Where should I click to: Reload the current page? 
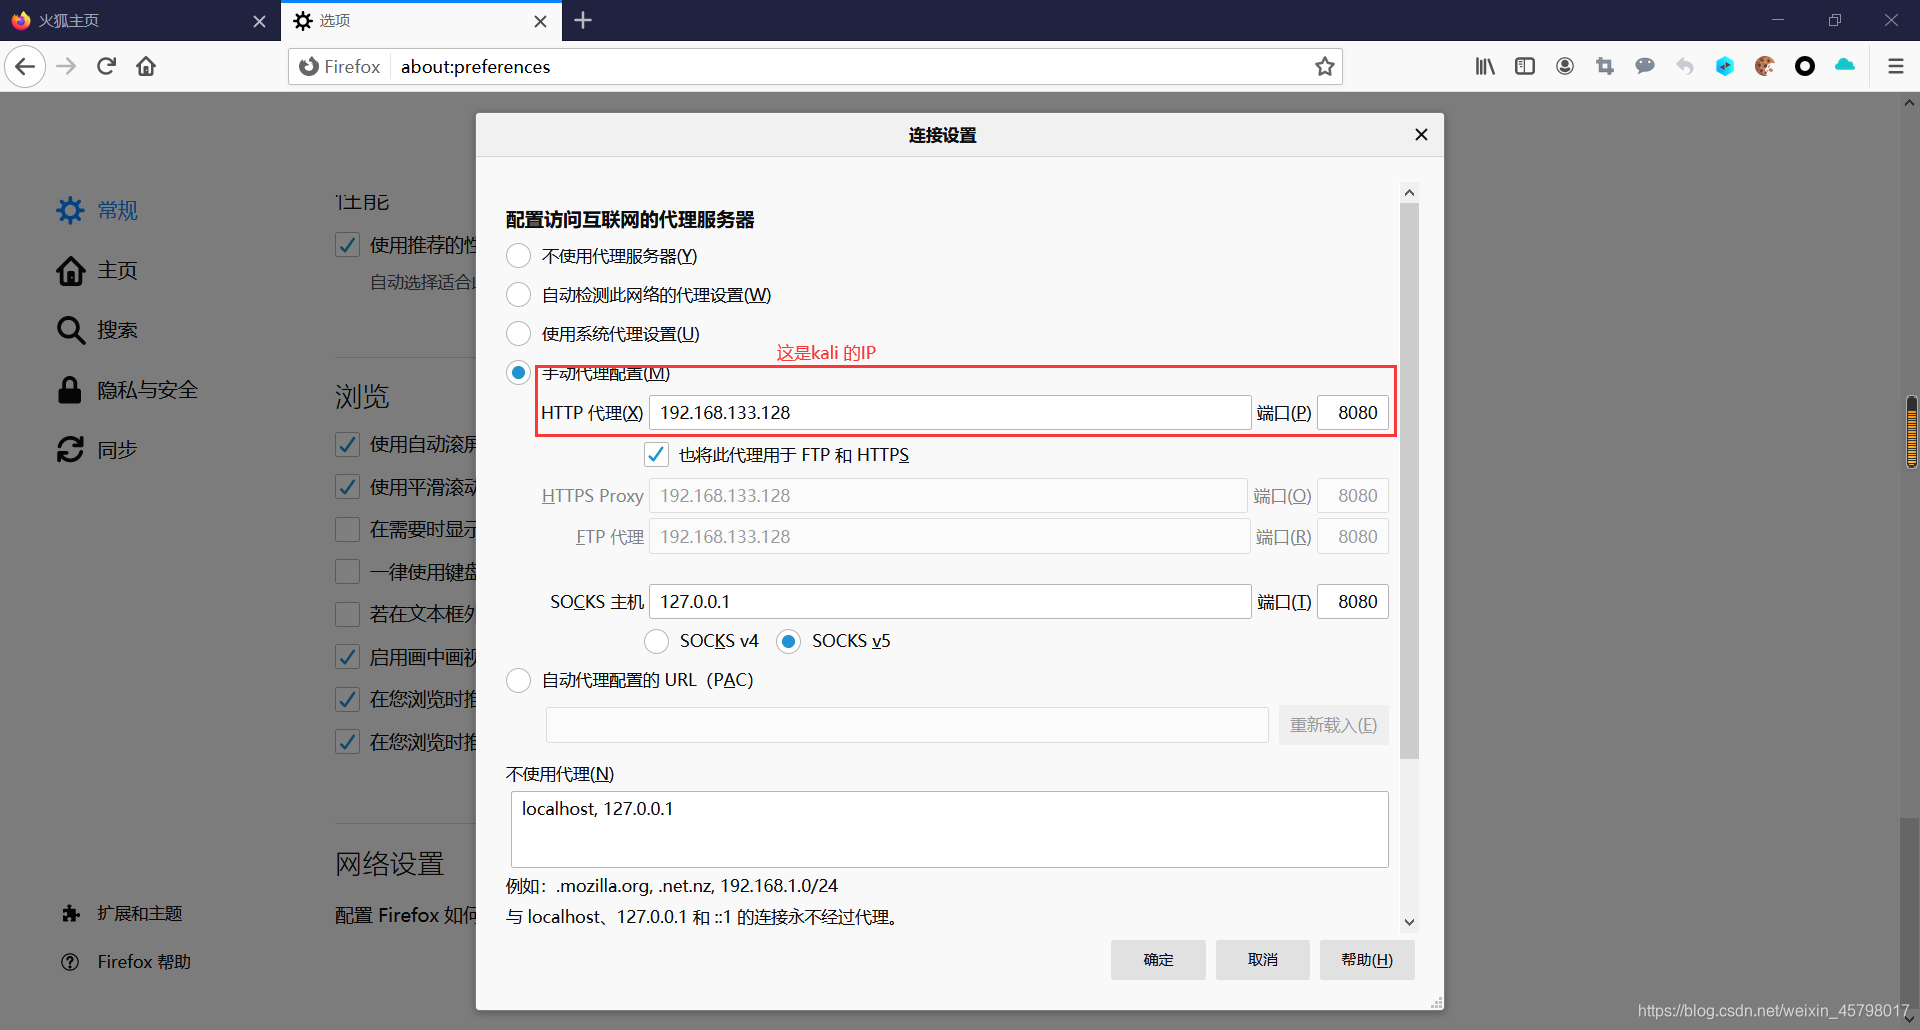coord(107,67)
